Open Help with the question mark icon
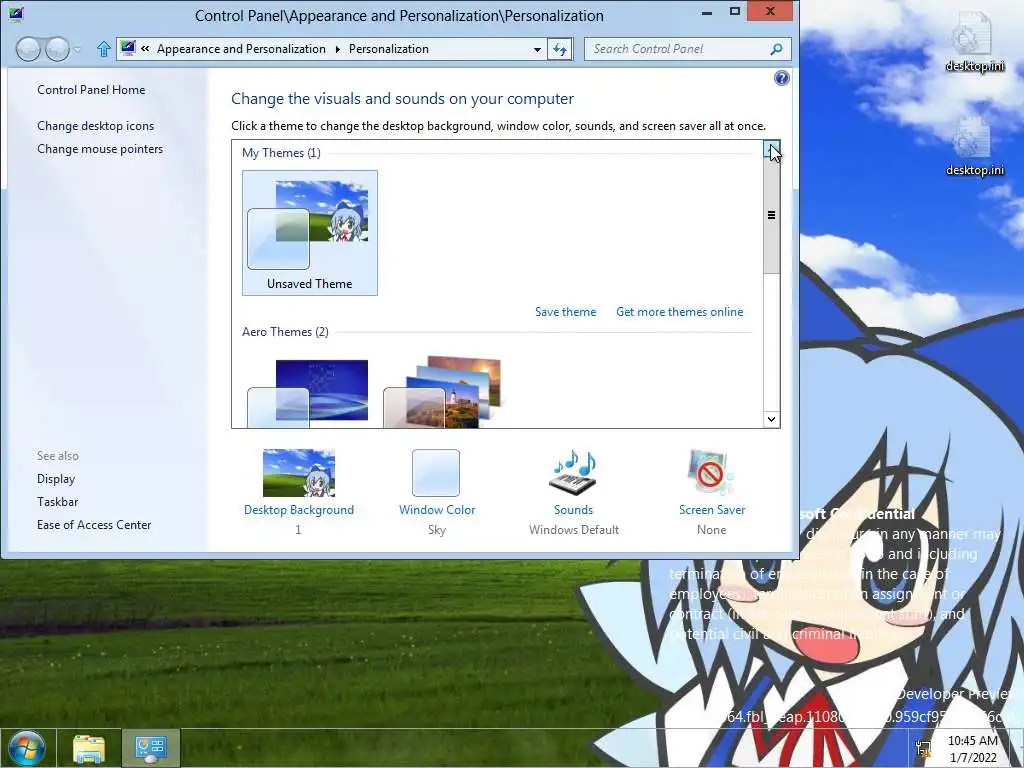This screenshot has height=768, width=1024. (781, 78)
